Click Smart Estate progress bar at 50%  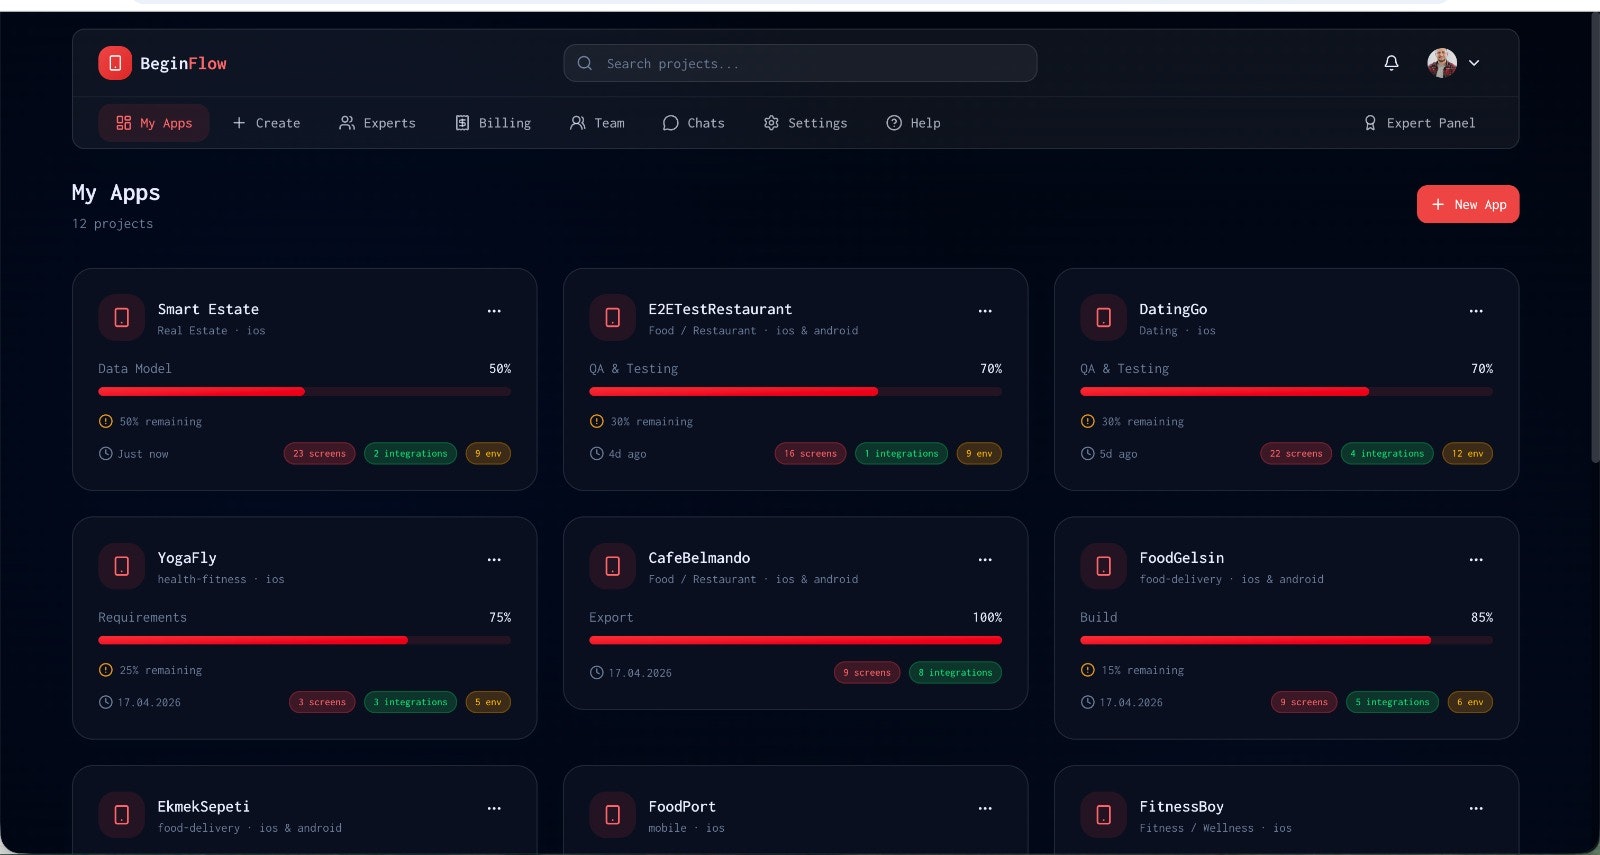(304, 392)
